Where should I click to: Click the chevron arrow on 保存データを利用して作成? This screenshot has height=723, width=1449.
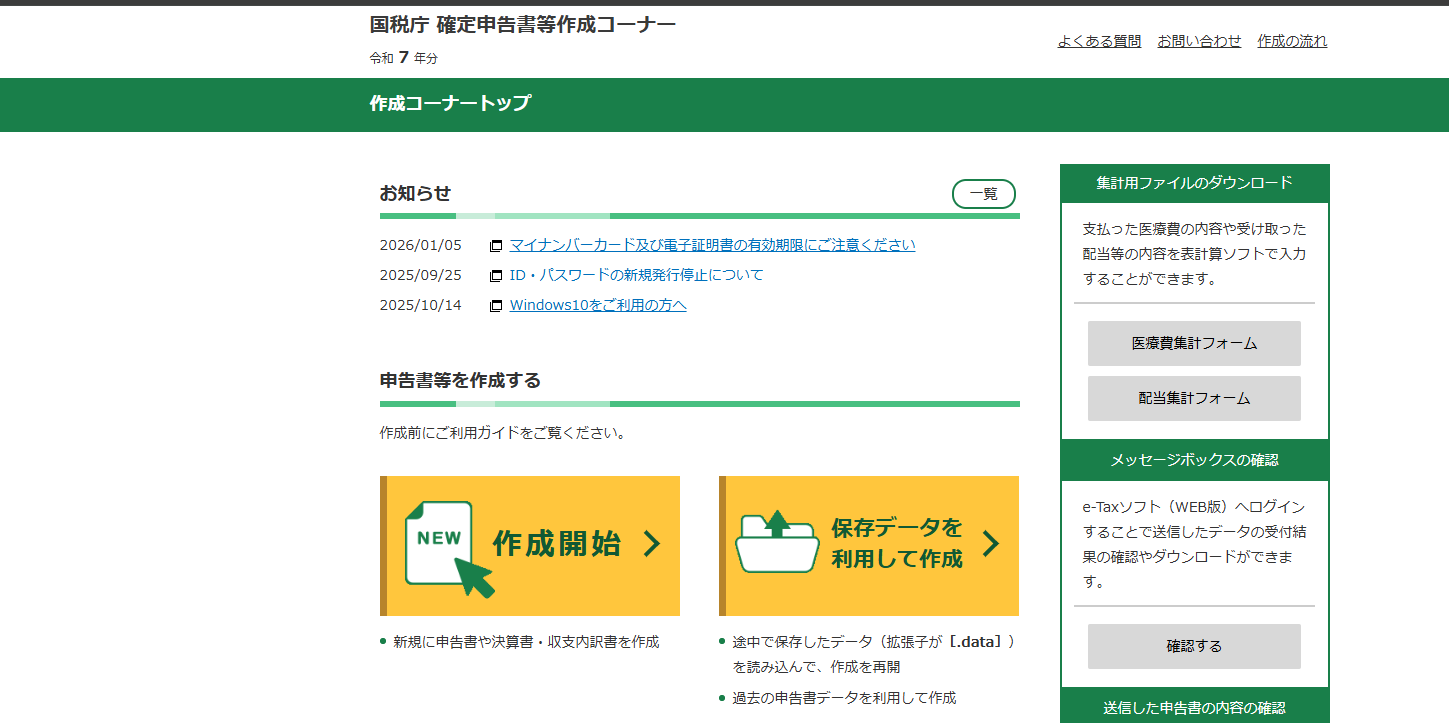(992, 545)
